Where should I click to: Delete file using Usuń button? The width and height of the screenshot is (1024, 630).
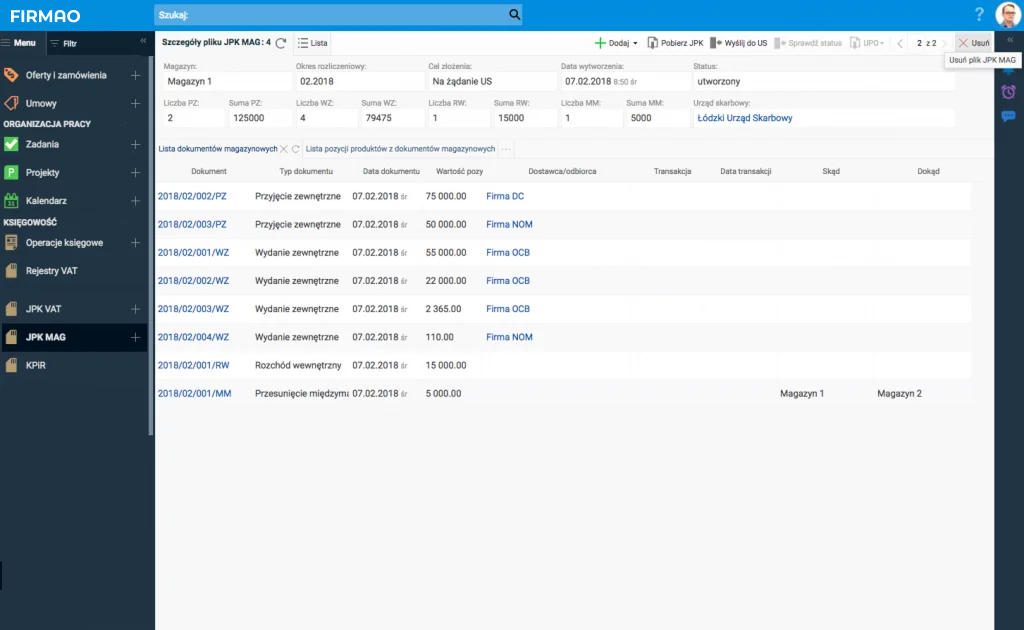973,43
